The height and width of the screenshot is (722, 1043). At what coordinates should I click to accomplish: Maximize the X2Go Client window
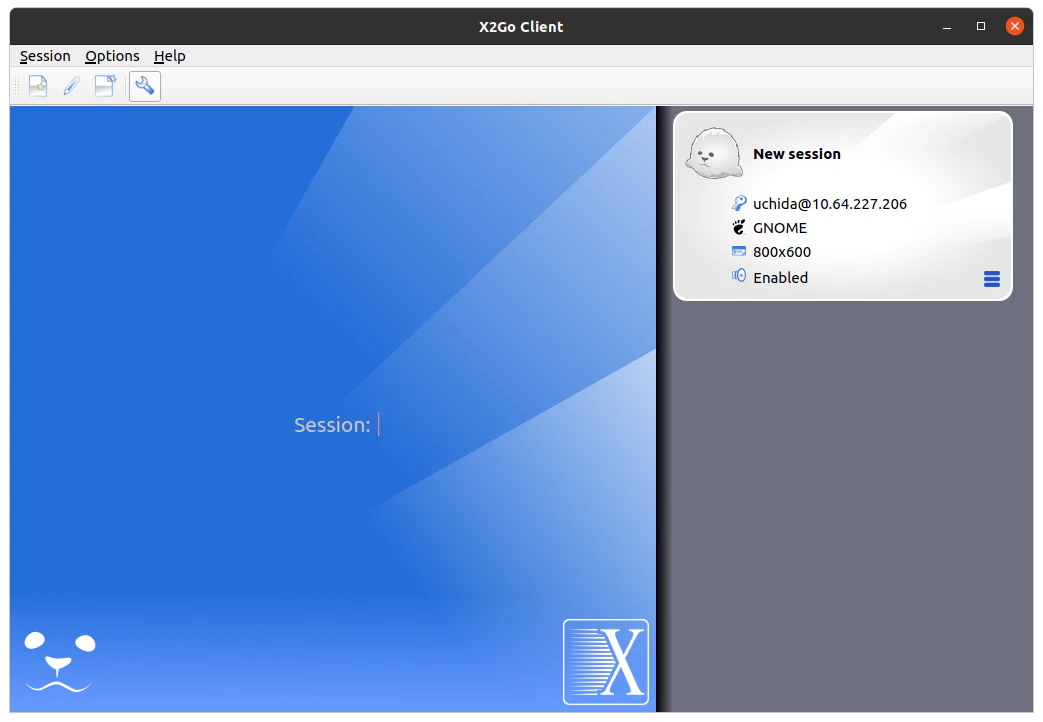click(x=980, y=26)
